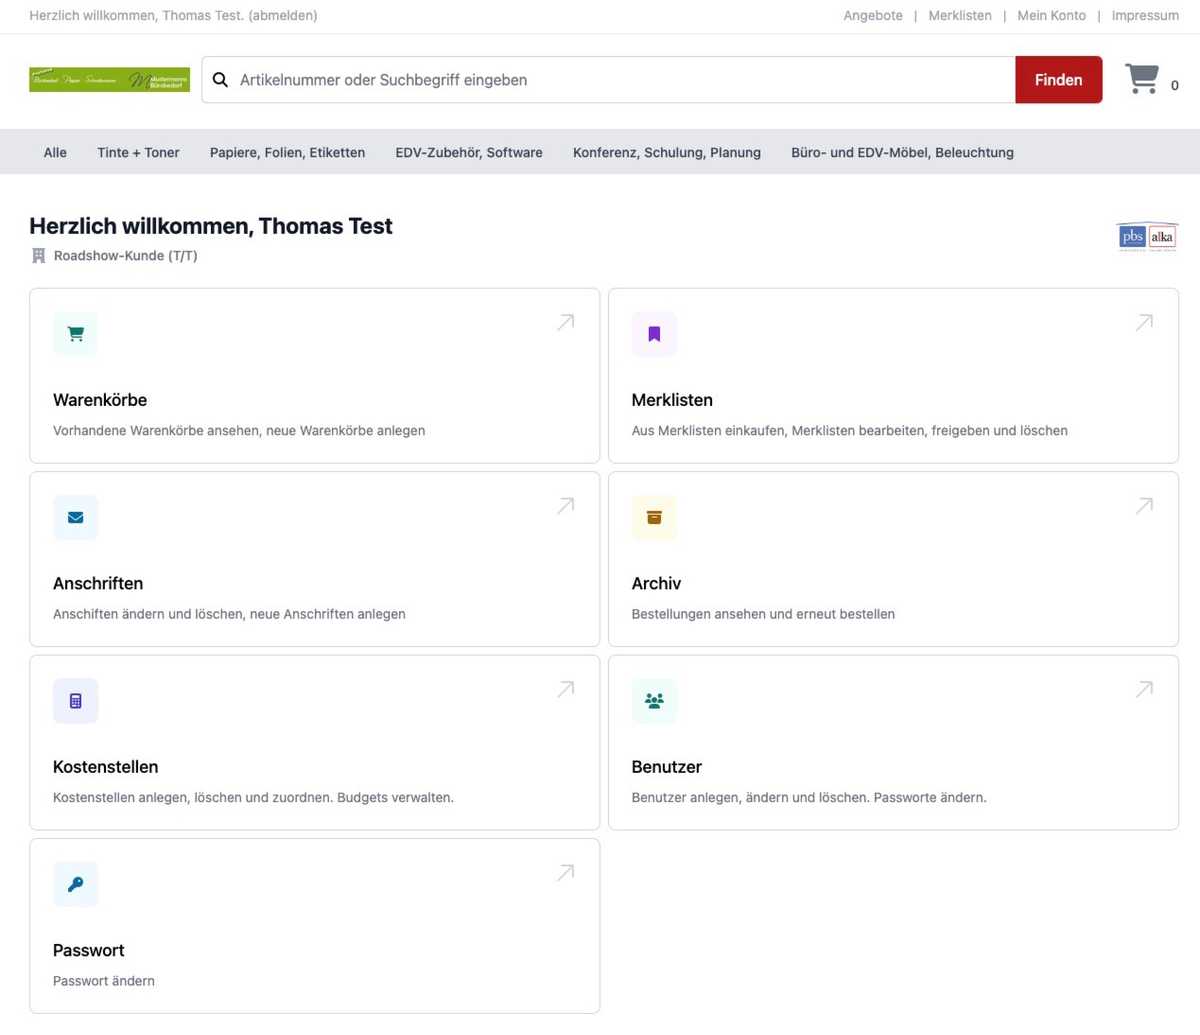Click the purple bookmark icon on Merklisten card
Image resolution: width=1200 pixels, height=1035 pixels.
[654, 334]
